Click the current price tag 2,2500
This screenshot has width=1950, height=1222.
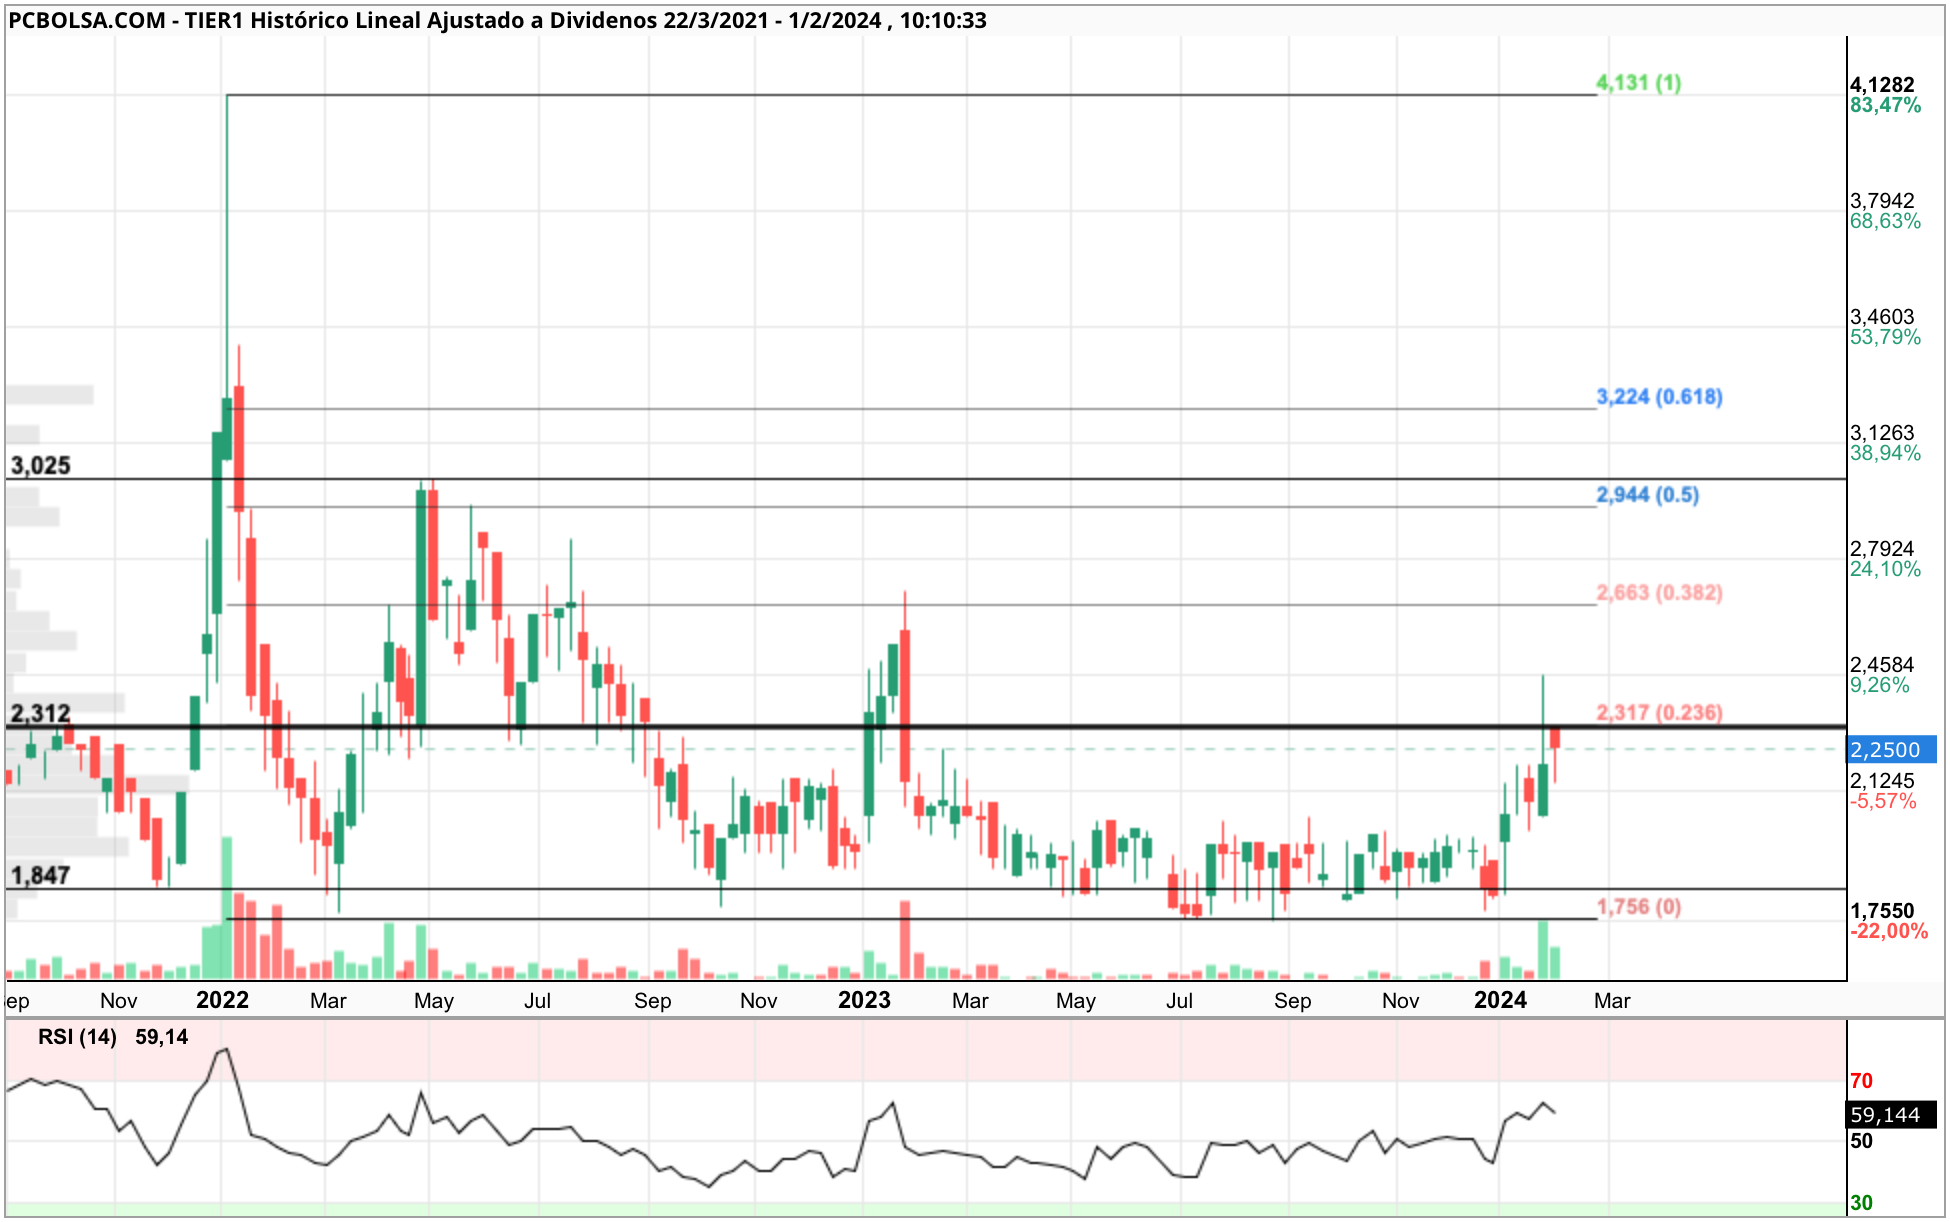click(x=1892, y=749)
